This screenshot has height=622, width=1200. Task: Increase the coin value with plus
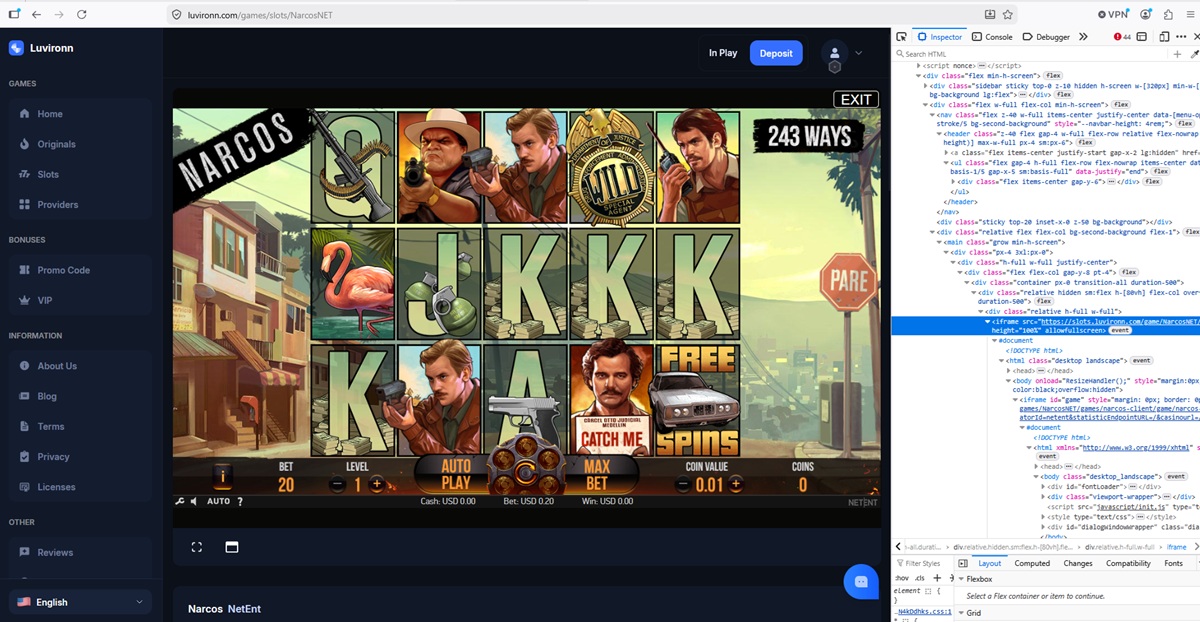[x=736, y=484]
